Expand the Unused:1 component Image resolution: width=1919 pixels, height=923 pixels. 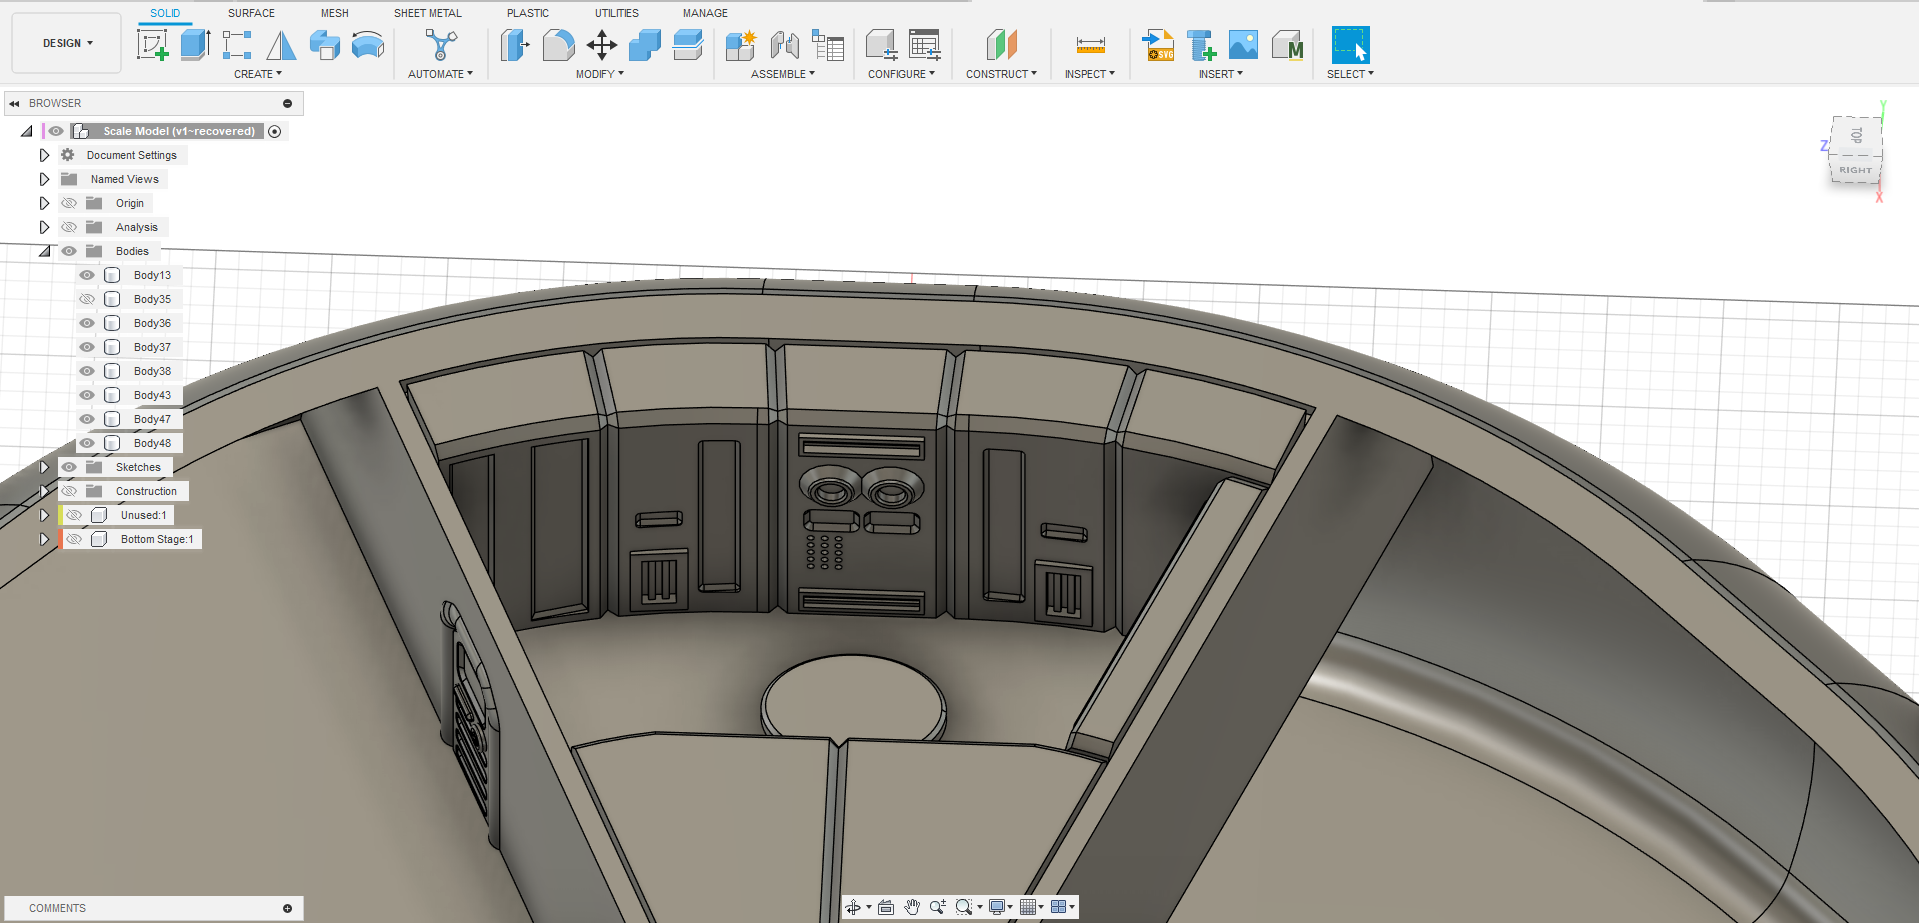pyautogui.click(x=44, y=515)
